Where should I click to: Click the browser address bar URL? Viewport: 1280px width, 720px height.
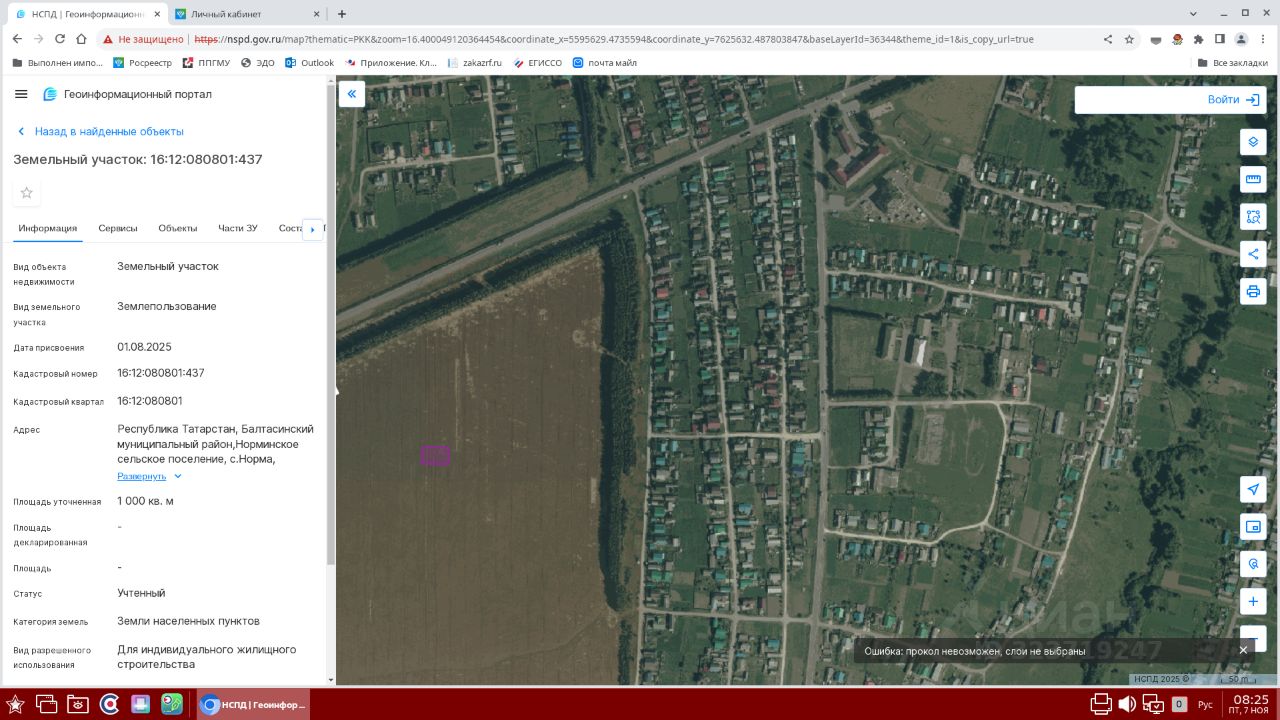tap(614, 39)
